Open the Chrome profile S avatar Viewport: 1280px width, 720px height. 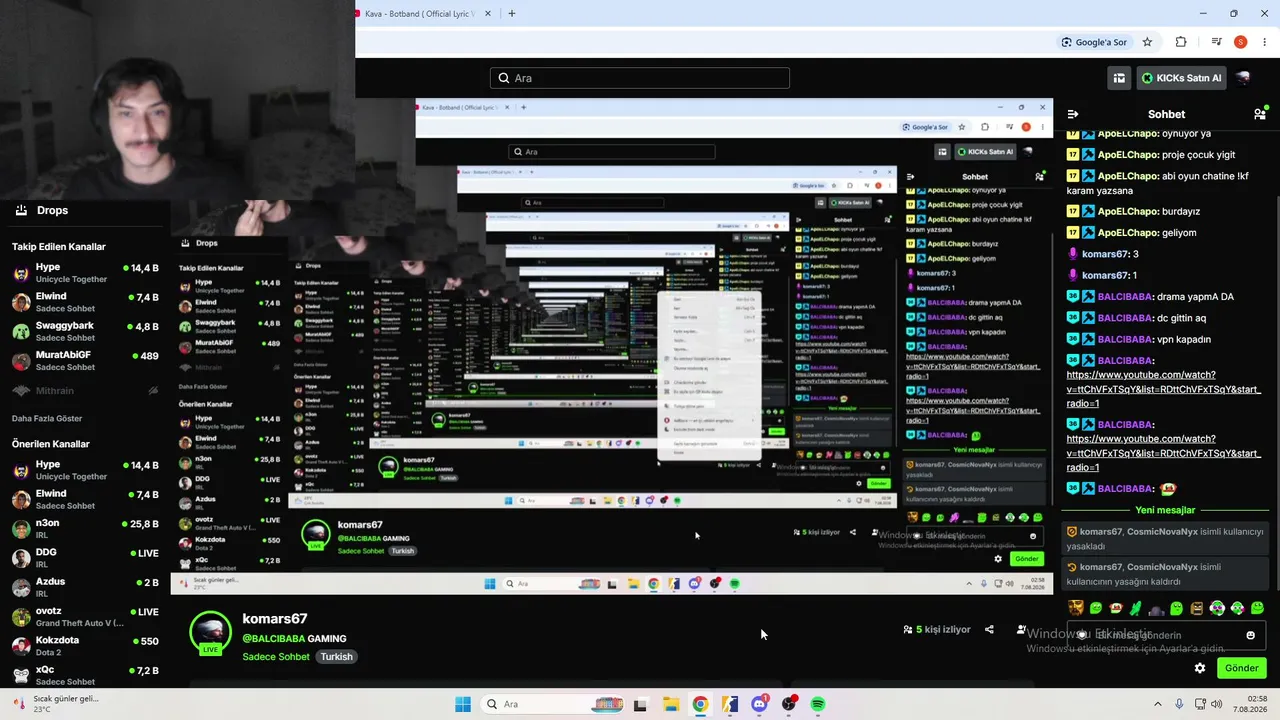tap(1241, 42)
